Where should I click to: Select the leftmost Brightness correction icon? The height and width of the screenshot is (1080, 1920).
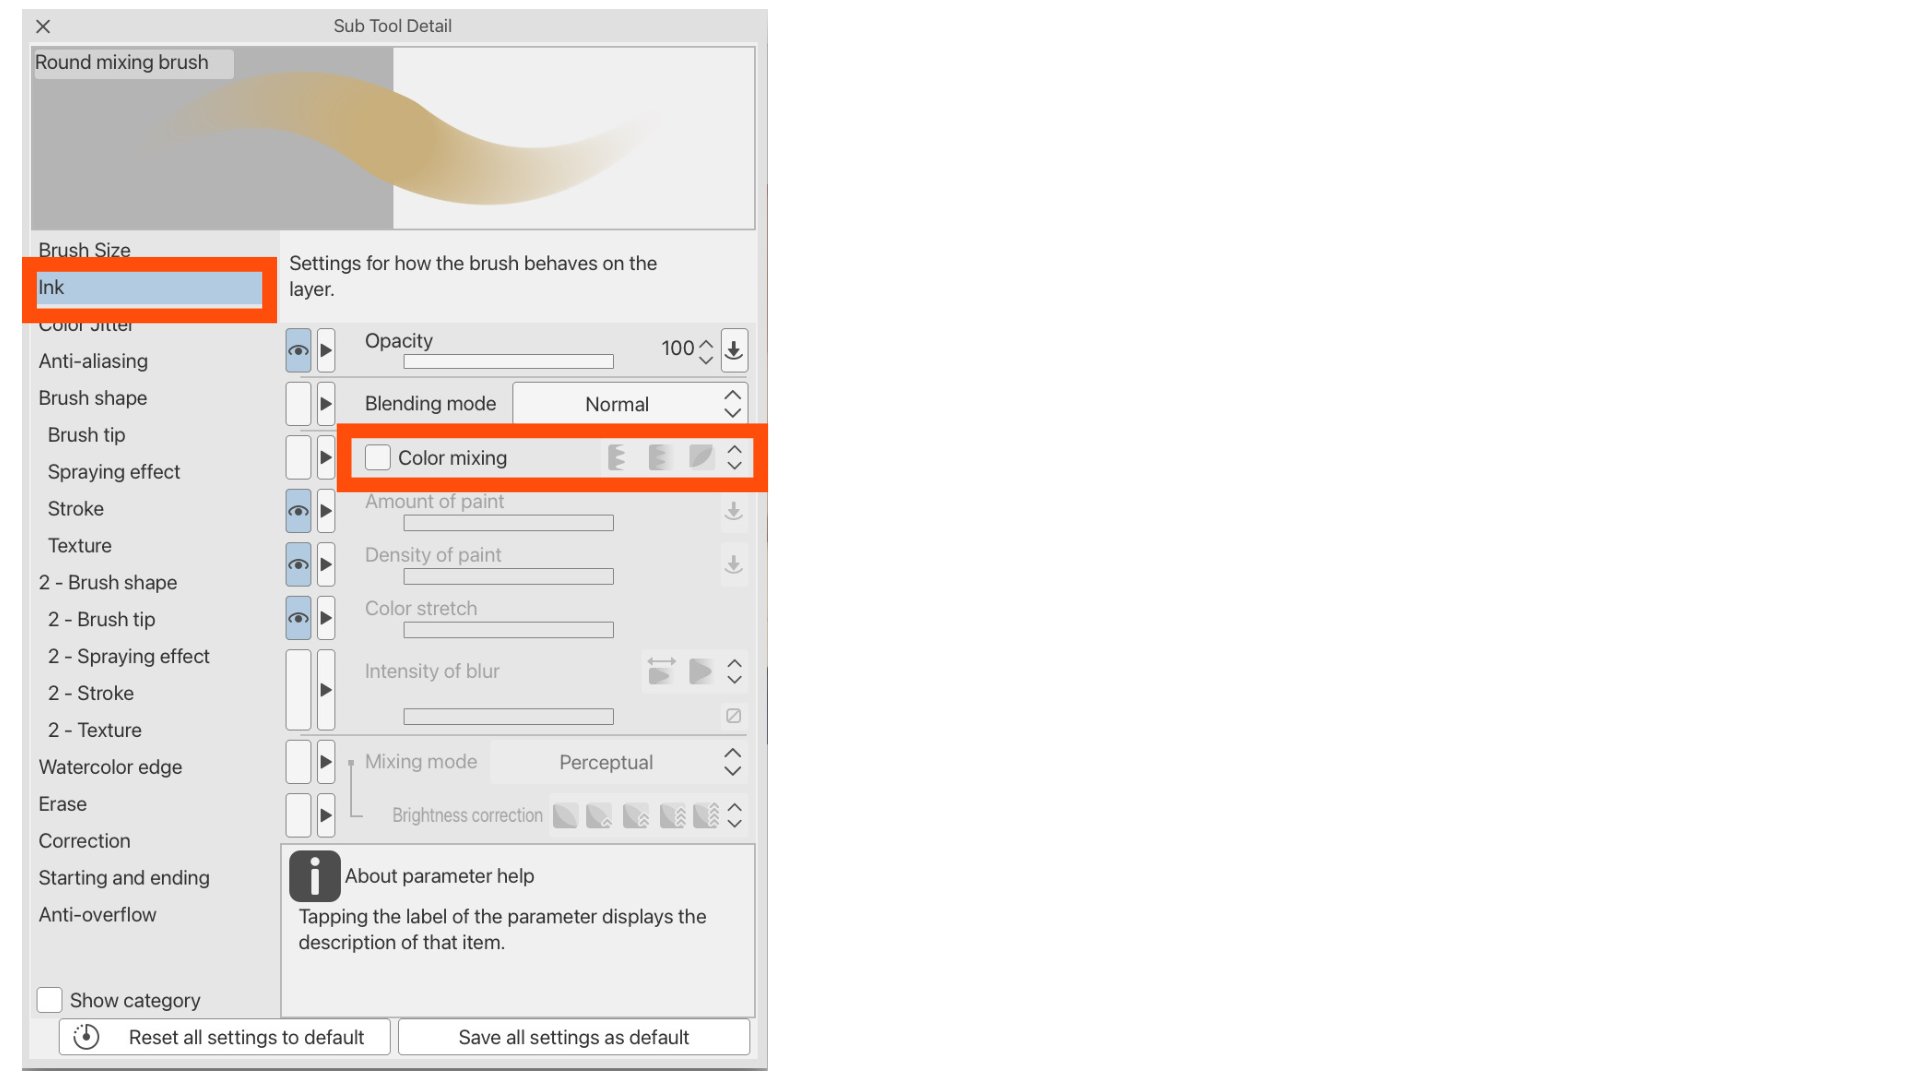(565, 815)
